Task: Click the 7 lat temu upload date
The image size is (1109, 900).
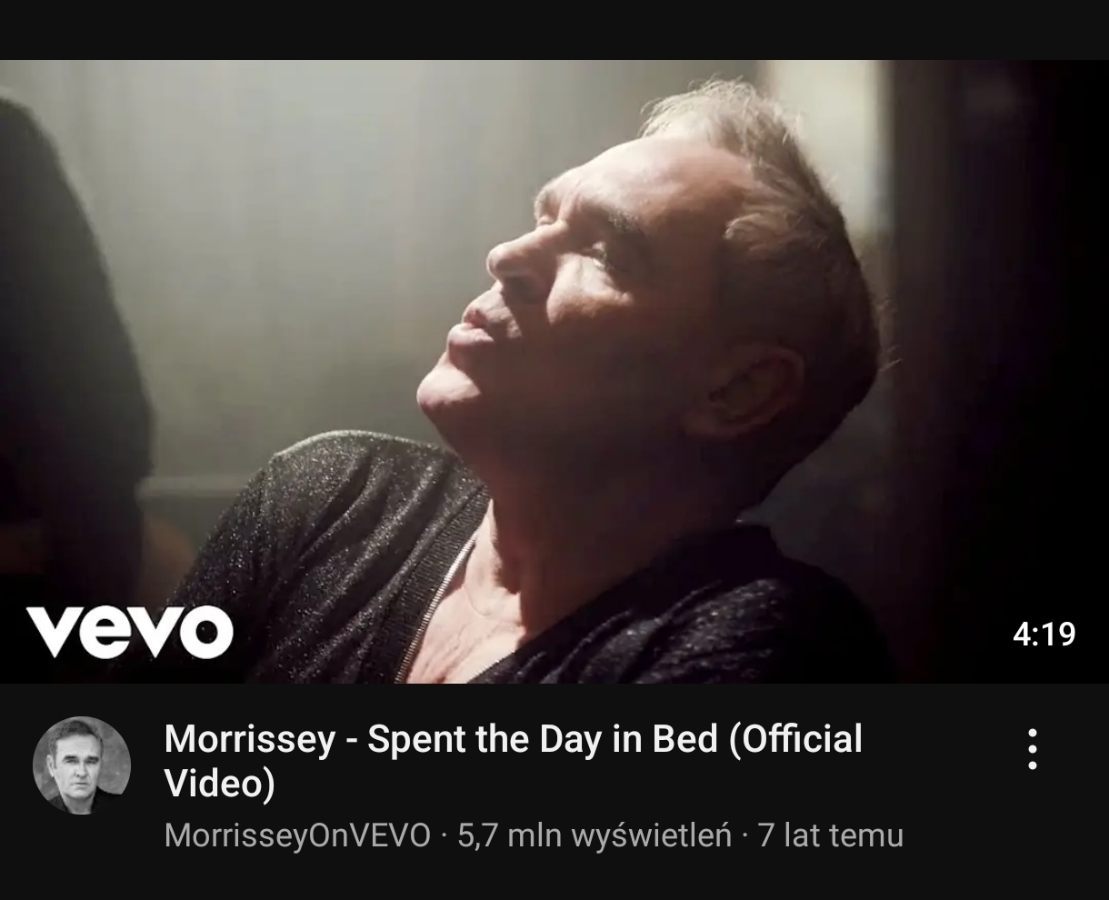Action: point(830,836)
